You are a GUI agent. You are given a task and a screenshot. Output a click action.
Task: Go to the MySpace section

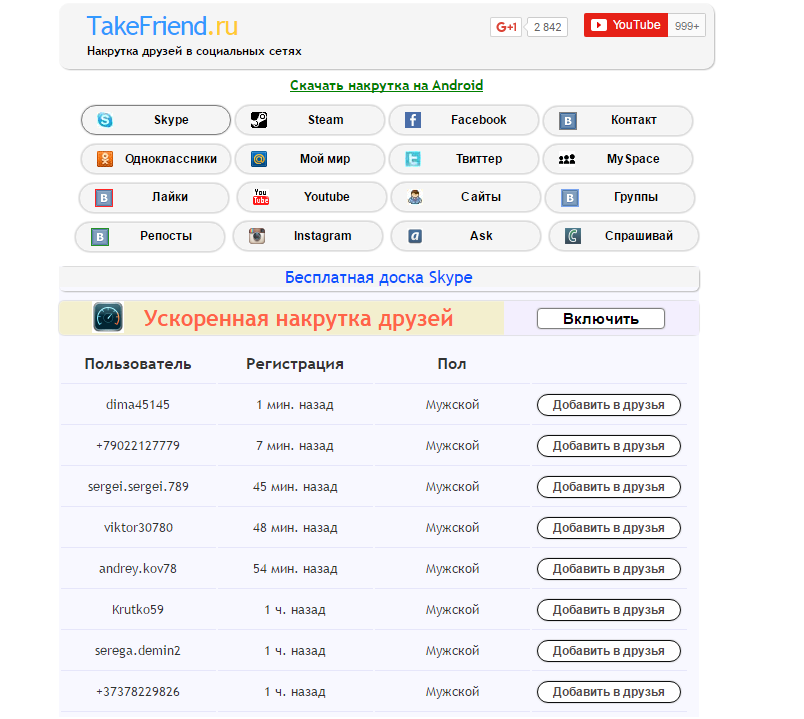618,159
